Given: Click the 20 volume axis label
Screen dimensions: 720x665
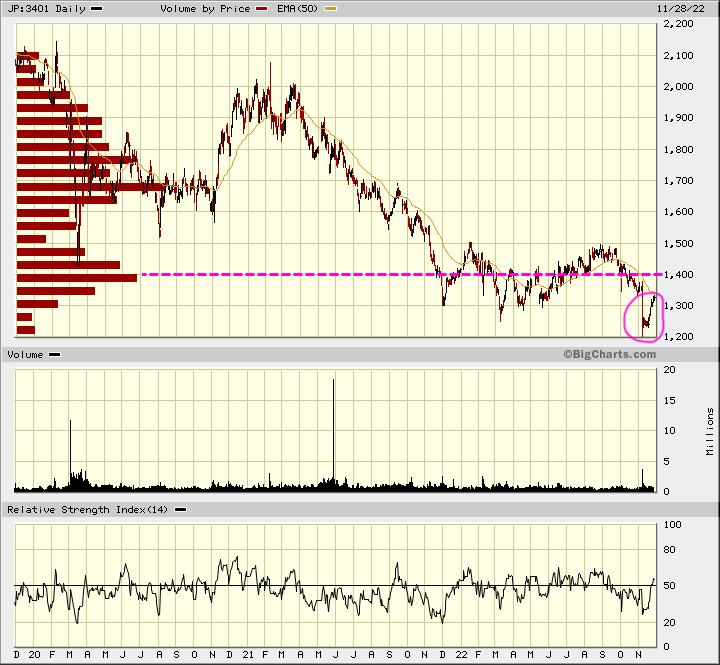Looking at the screenshot, I should pos(669,370).
